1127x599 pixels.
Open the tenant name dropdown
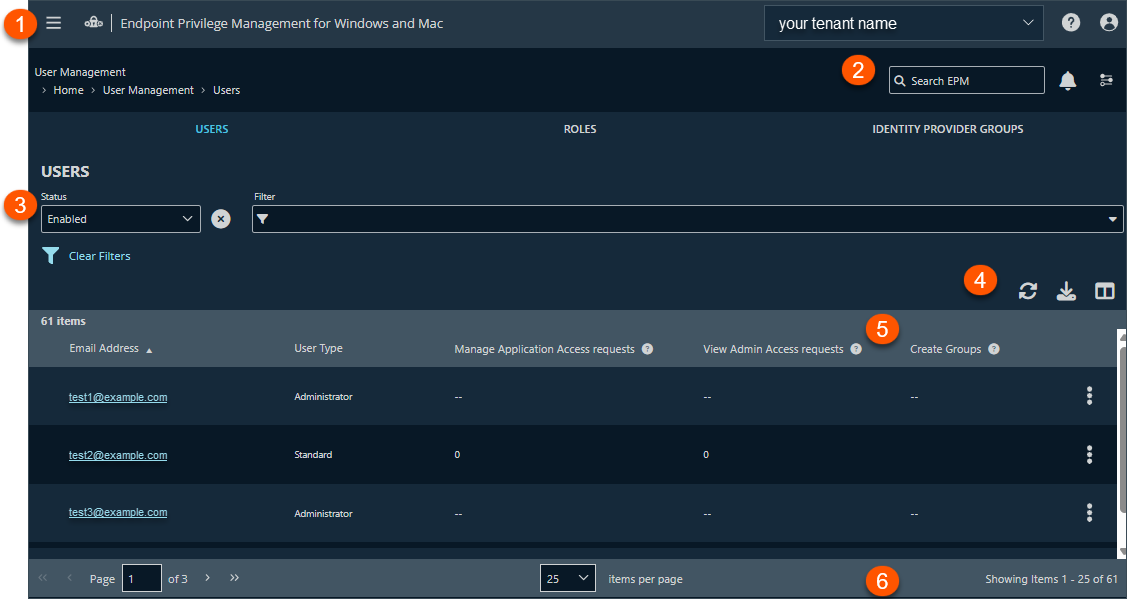(x=903, y=24)
